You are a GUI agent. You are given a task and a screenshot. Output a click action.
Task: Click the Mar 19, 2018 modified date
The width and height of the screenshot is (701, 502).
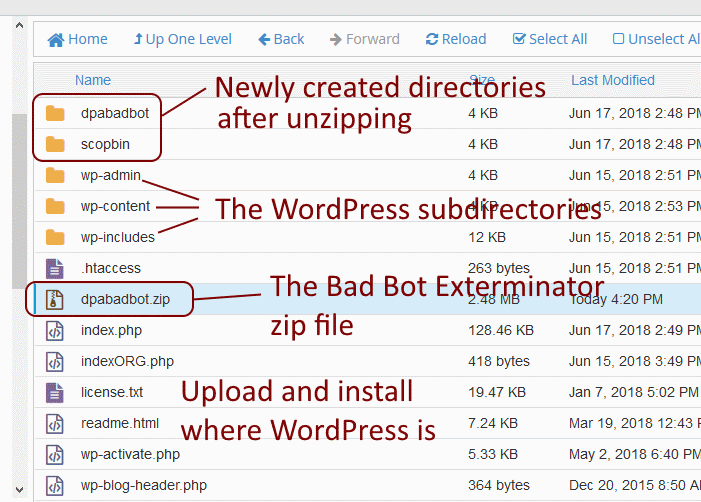(x=635, y=423)
